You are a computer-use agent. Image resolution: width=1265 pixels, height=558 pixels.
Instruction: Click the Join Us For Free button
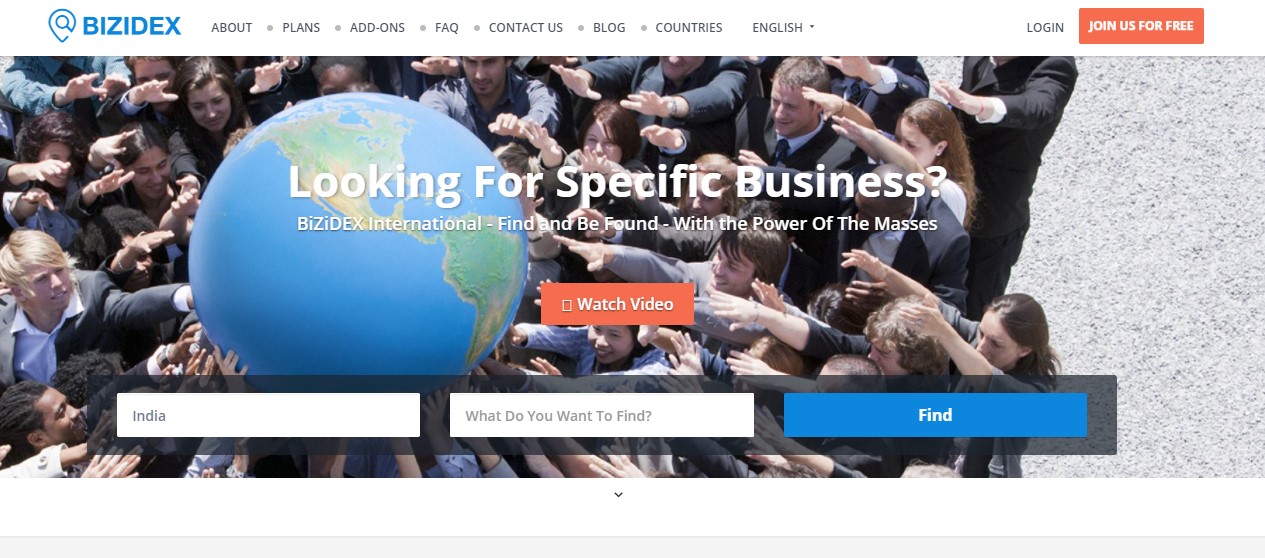pyautogui.click(x=1141, y=26)
